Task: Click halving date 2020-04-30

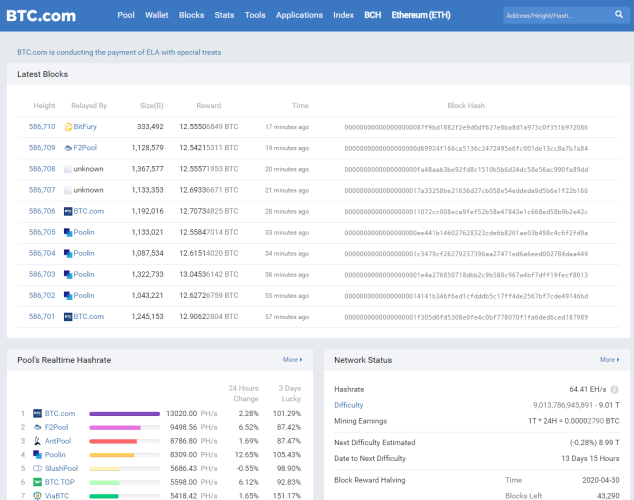Action: tap(600, 480)
